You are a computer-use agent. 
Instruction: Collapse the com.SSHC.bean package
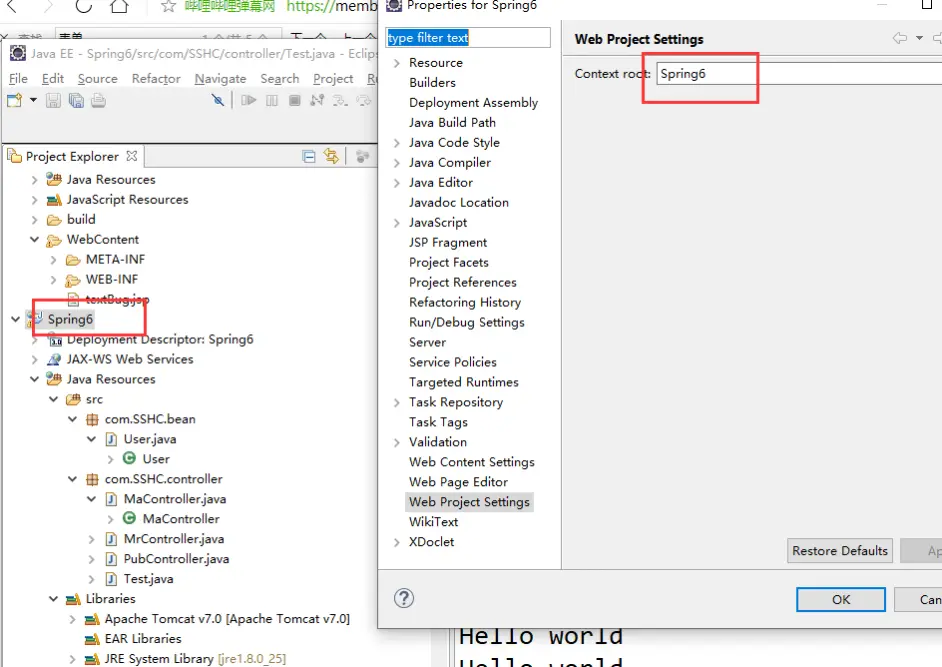coord(72,419)
